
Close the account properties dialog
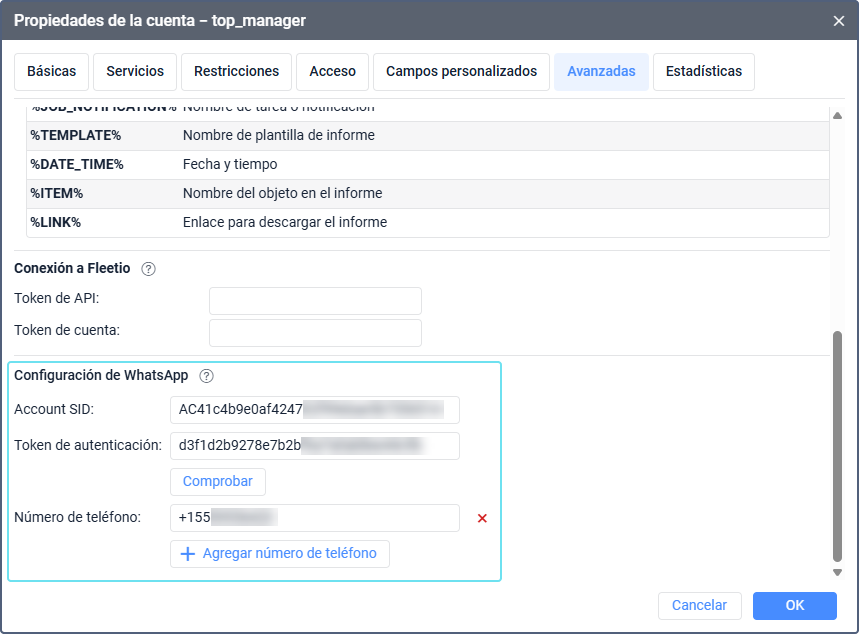[x=838, y=20]
